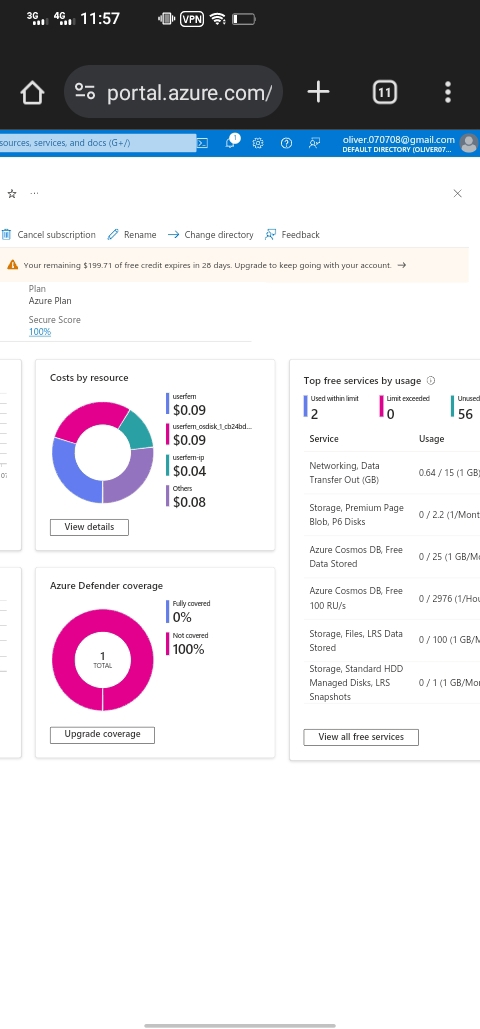
Task: Click info icon beside Top free services
Action: [x=431, y=381]
